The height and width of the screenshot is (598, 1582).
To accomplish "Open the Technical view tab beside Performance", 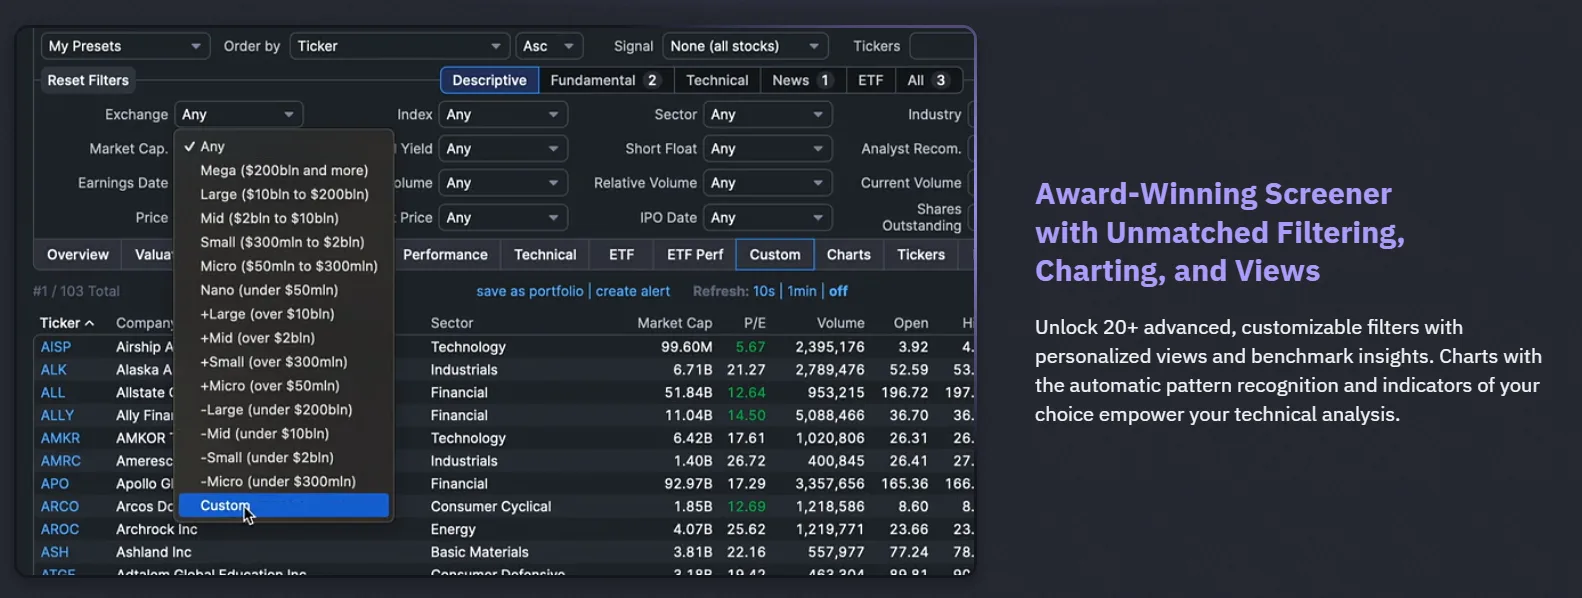I will click(x=545, y=255).
